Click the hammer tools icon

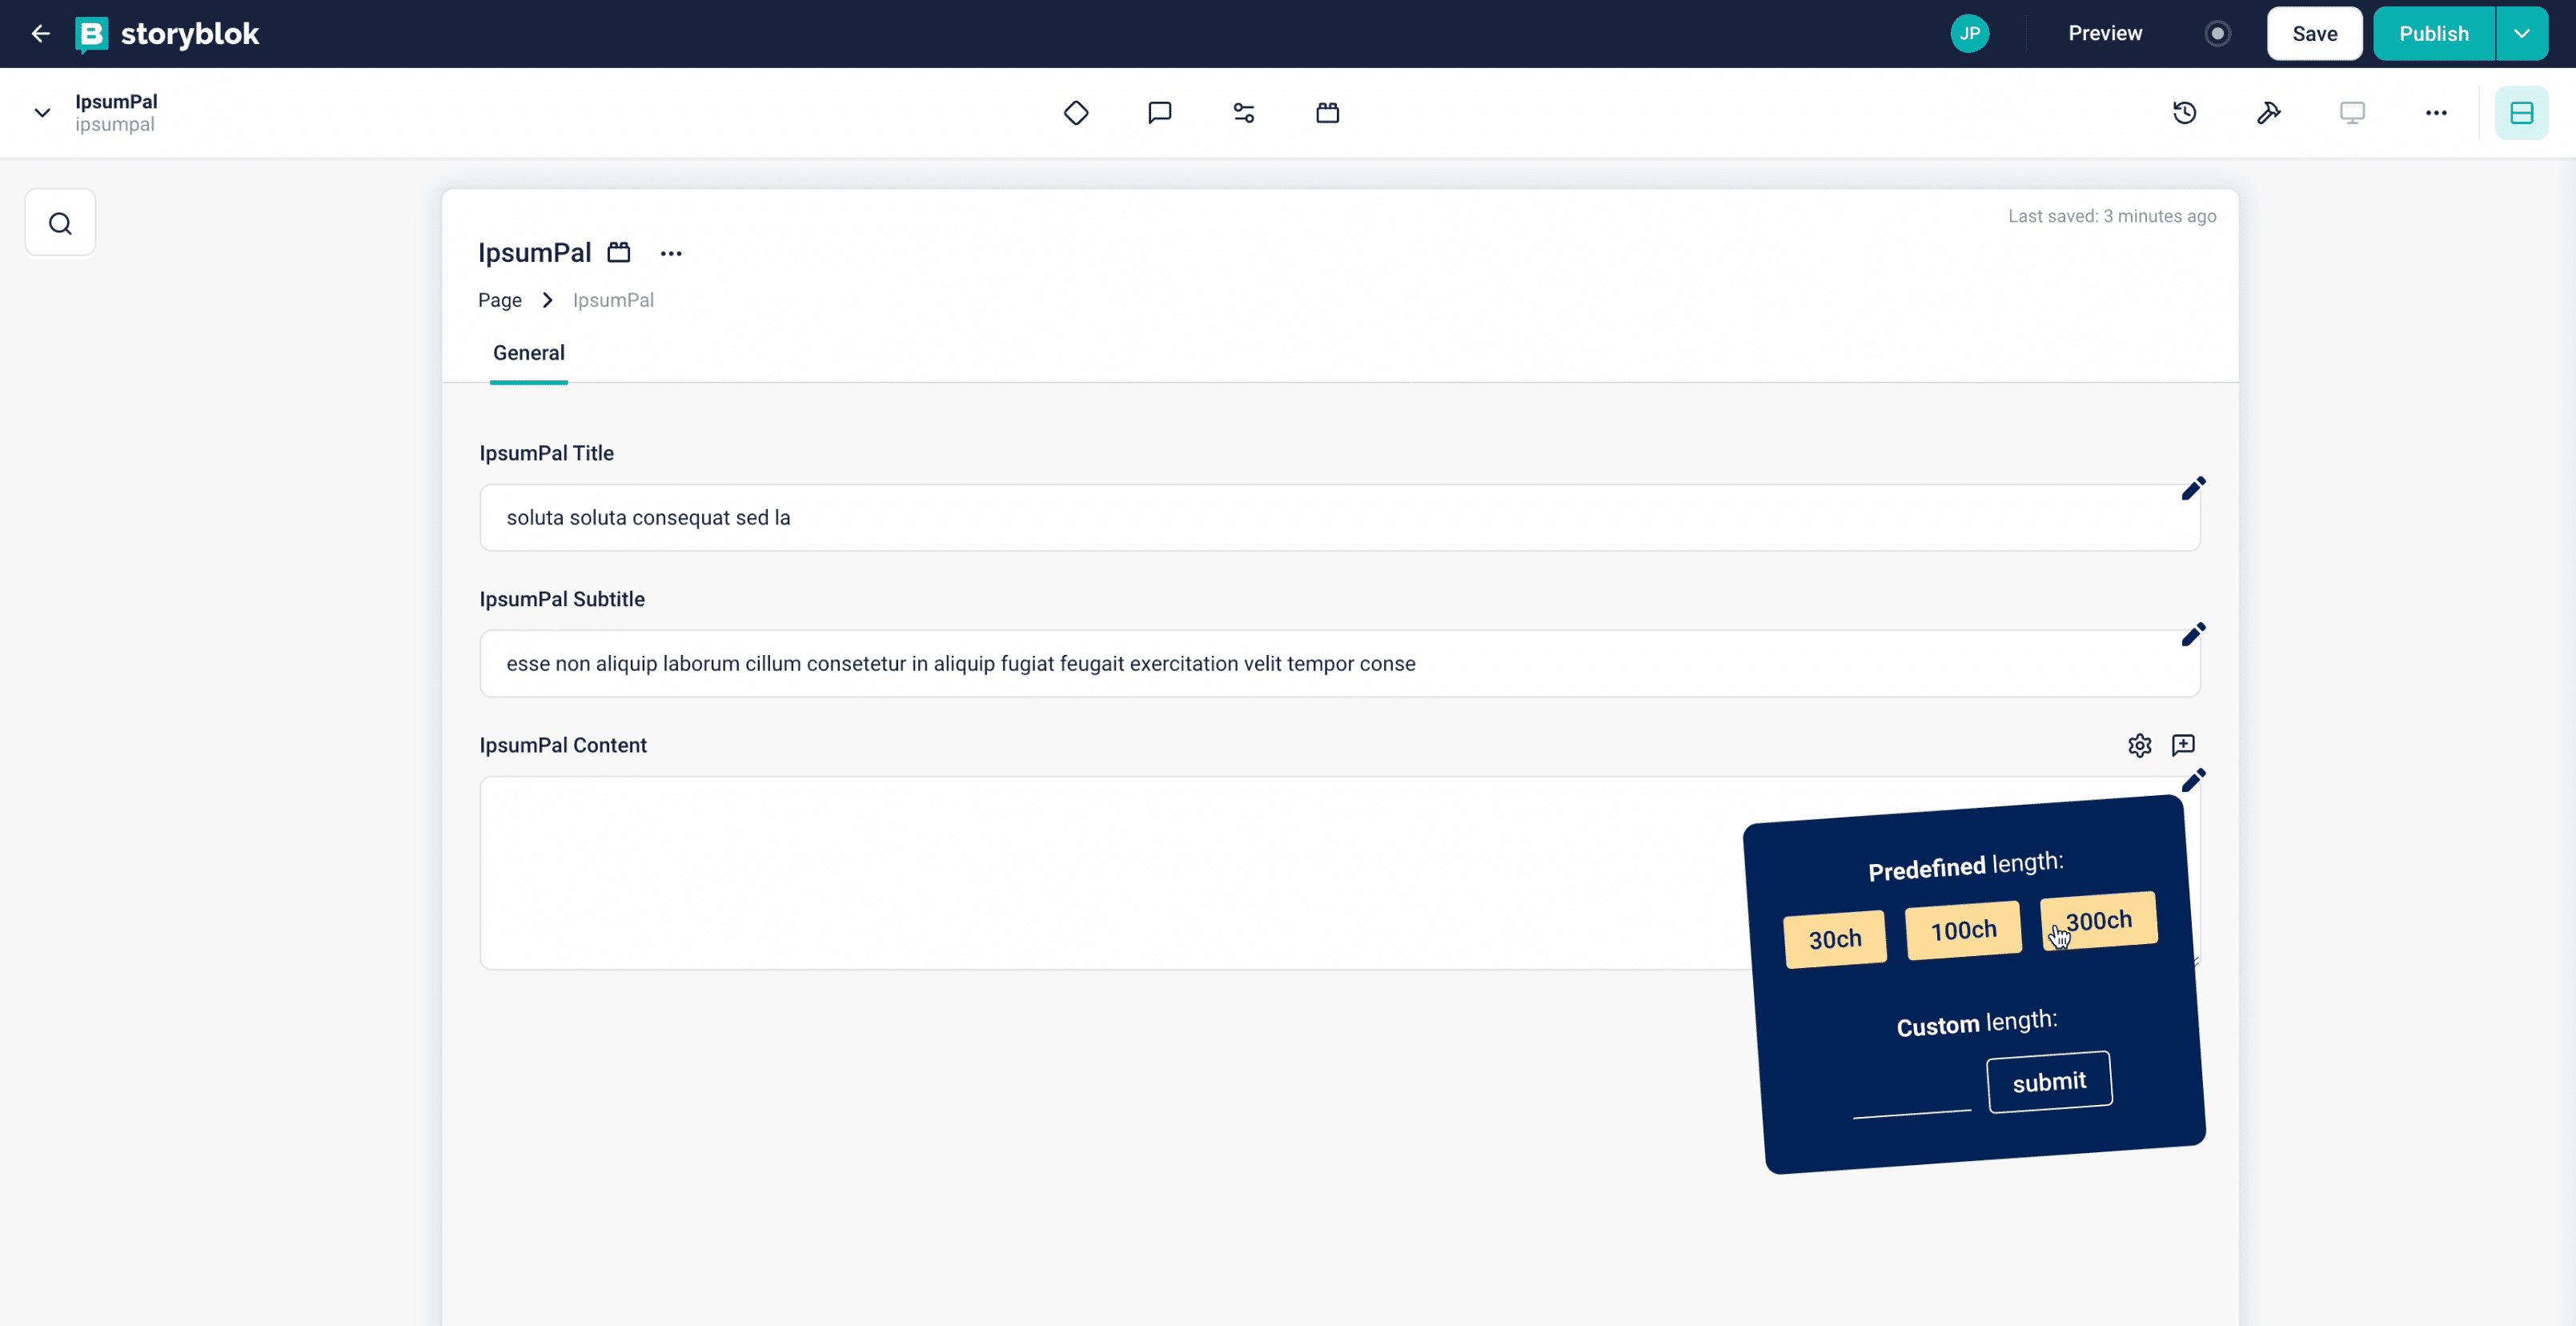click(2268, 112)
